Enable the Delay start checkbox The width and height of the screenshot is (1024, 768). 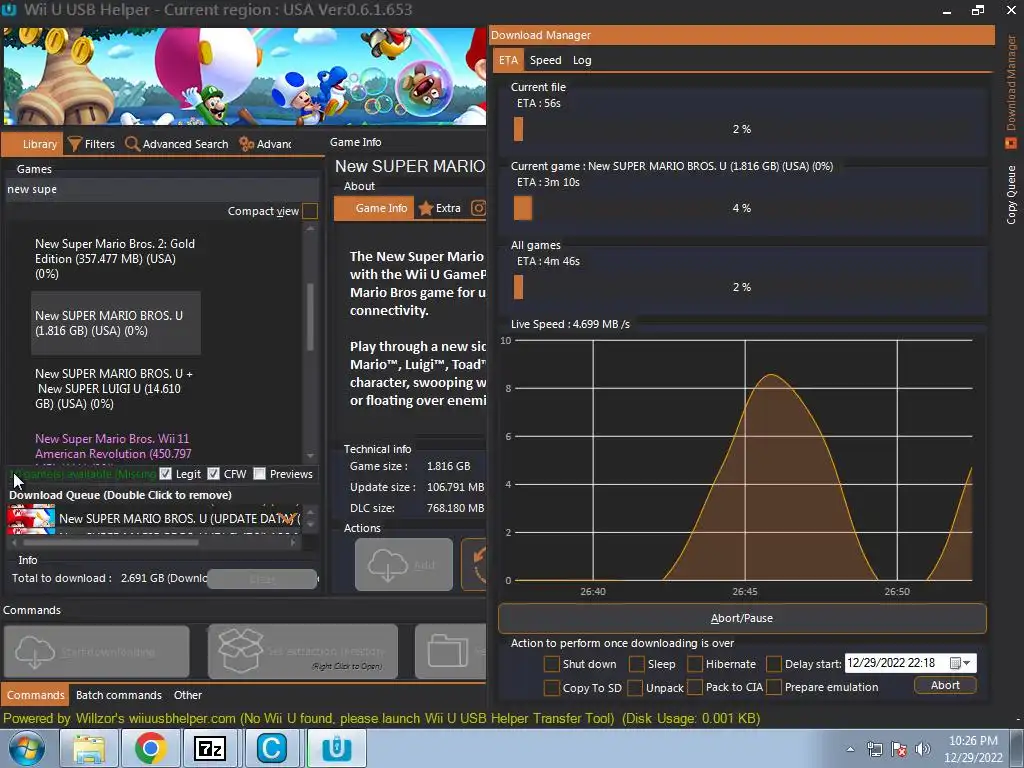(x=774, y=664)
